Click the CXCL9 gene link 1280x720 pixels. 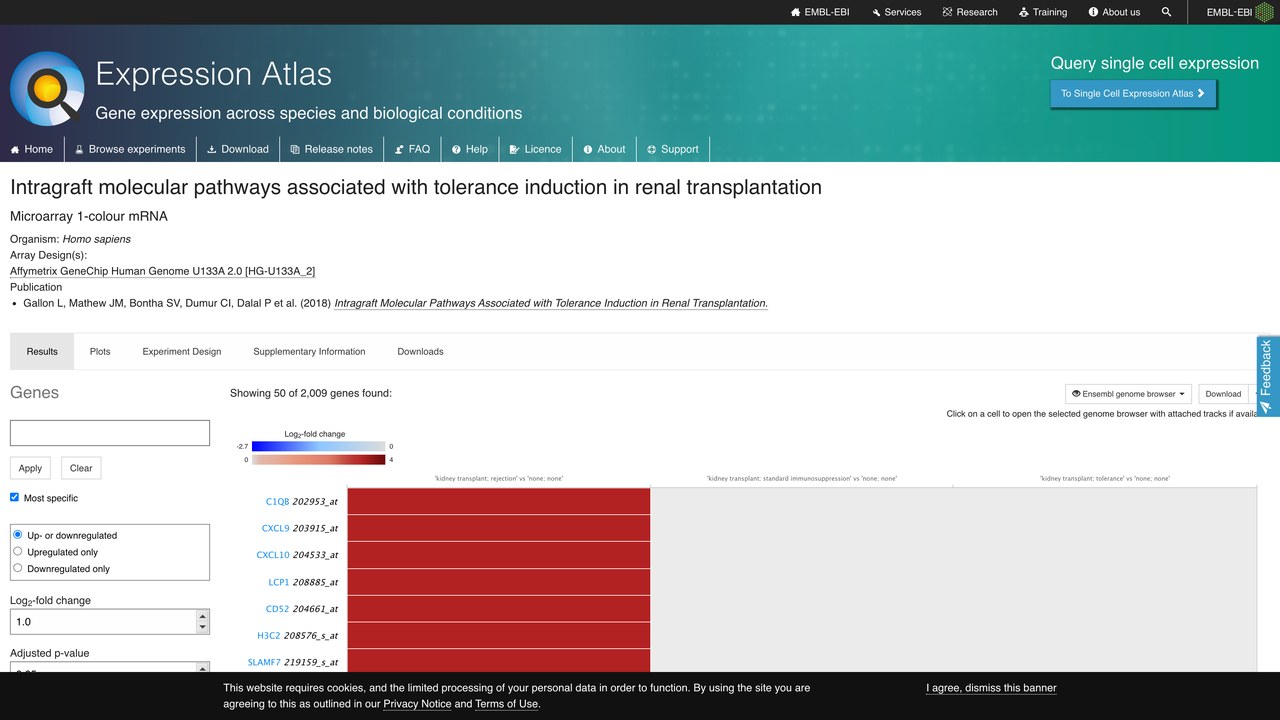[275, 528]
